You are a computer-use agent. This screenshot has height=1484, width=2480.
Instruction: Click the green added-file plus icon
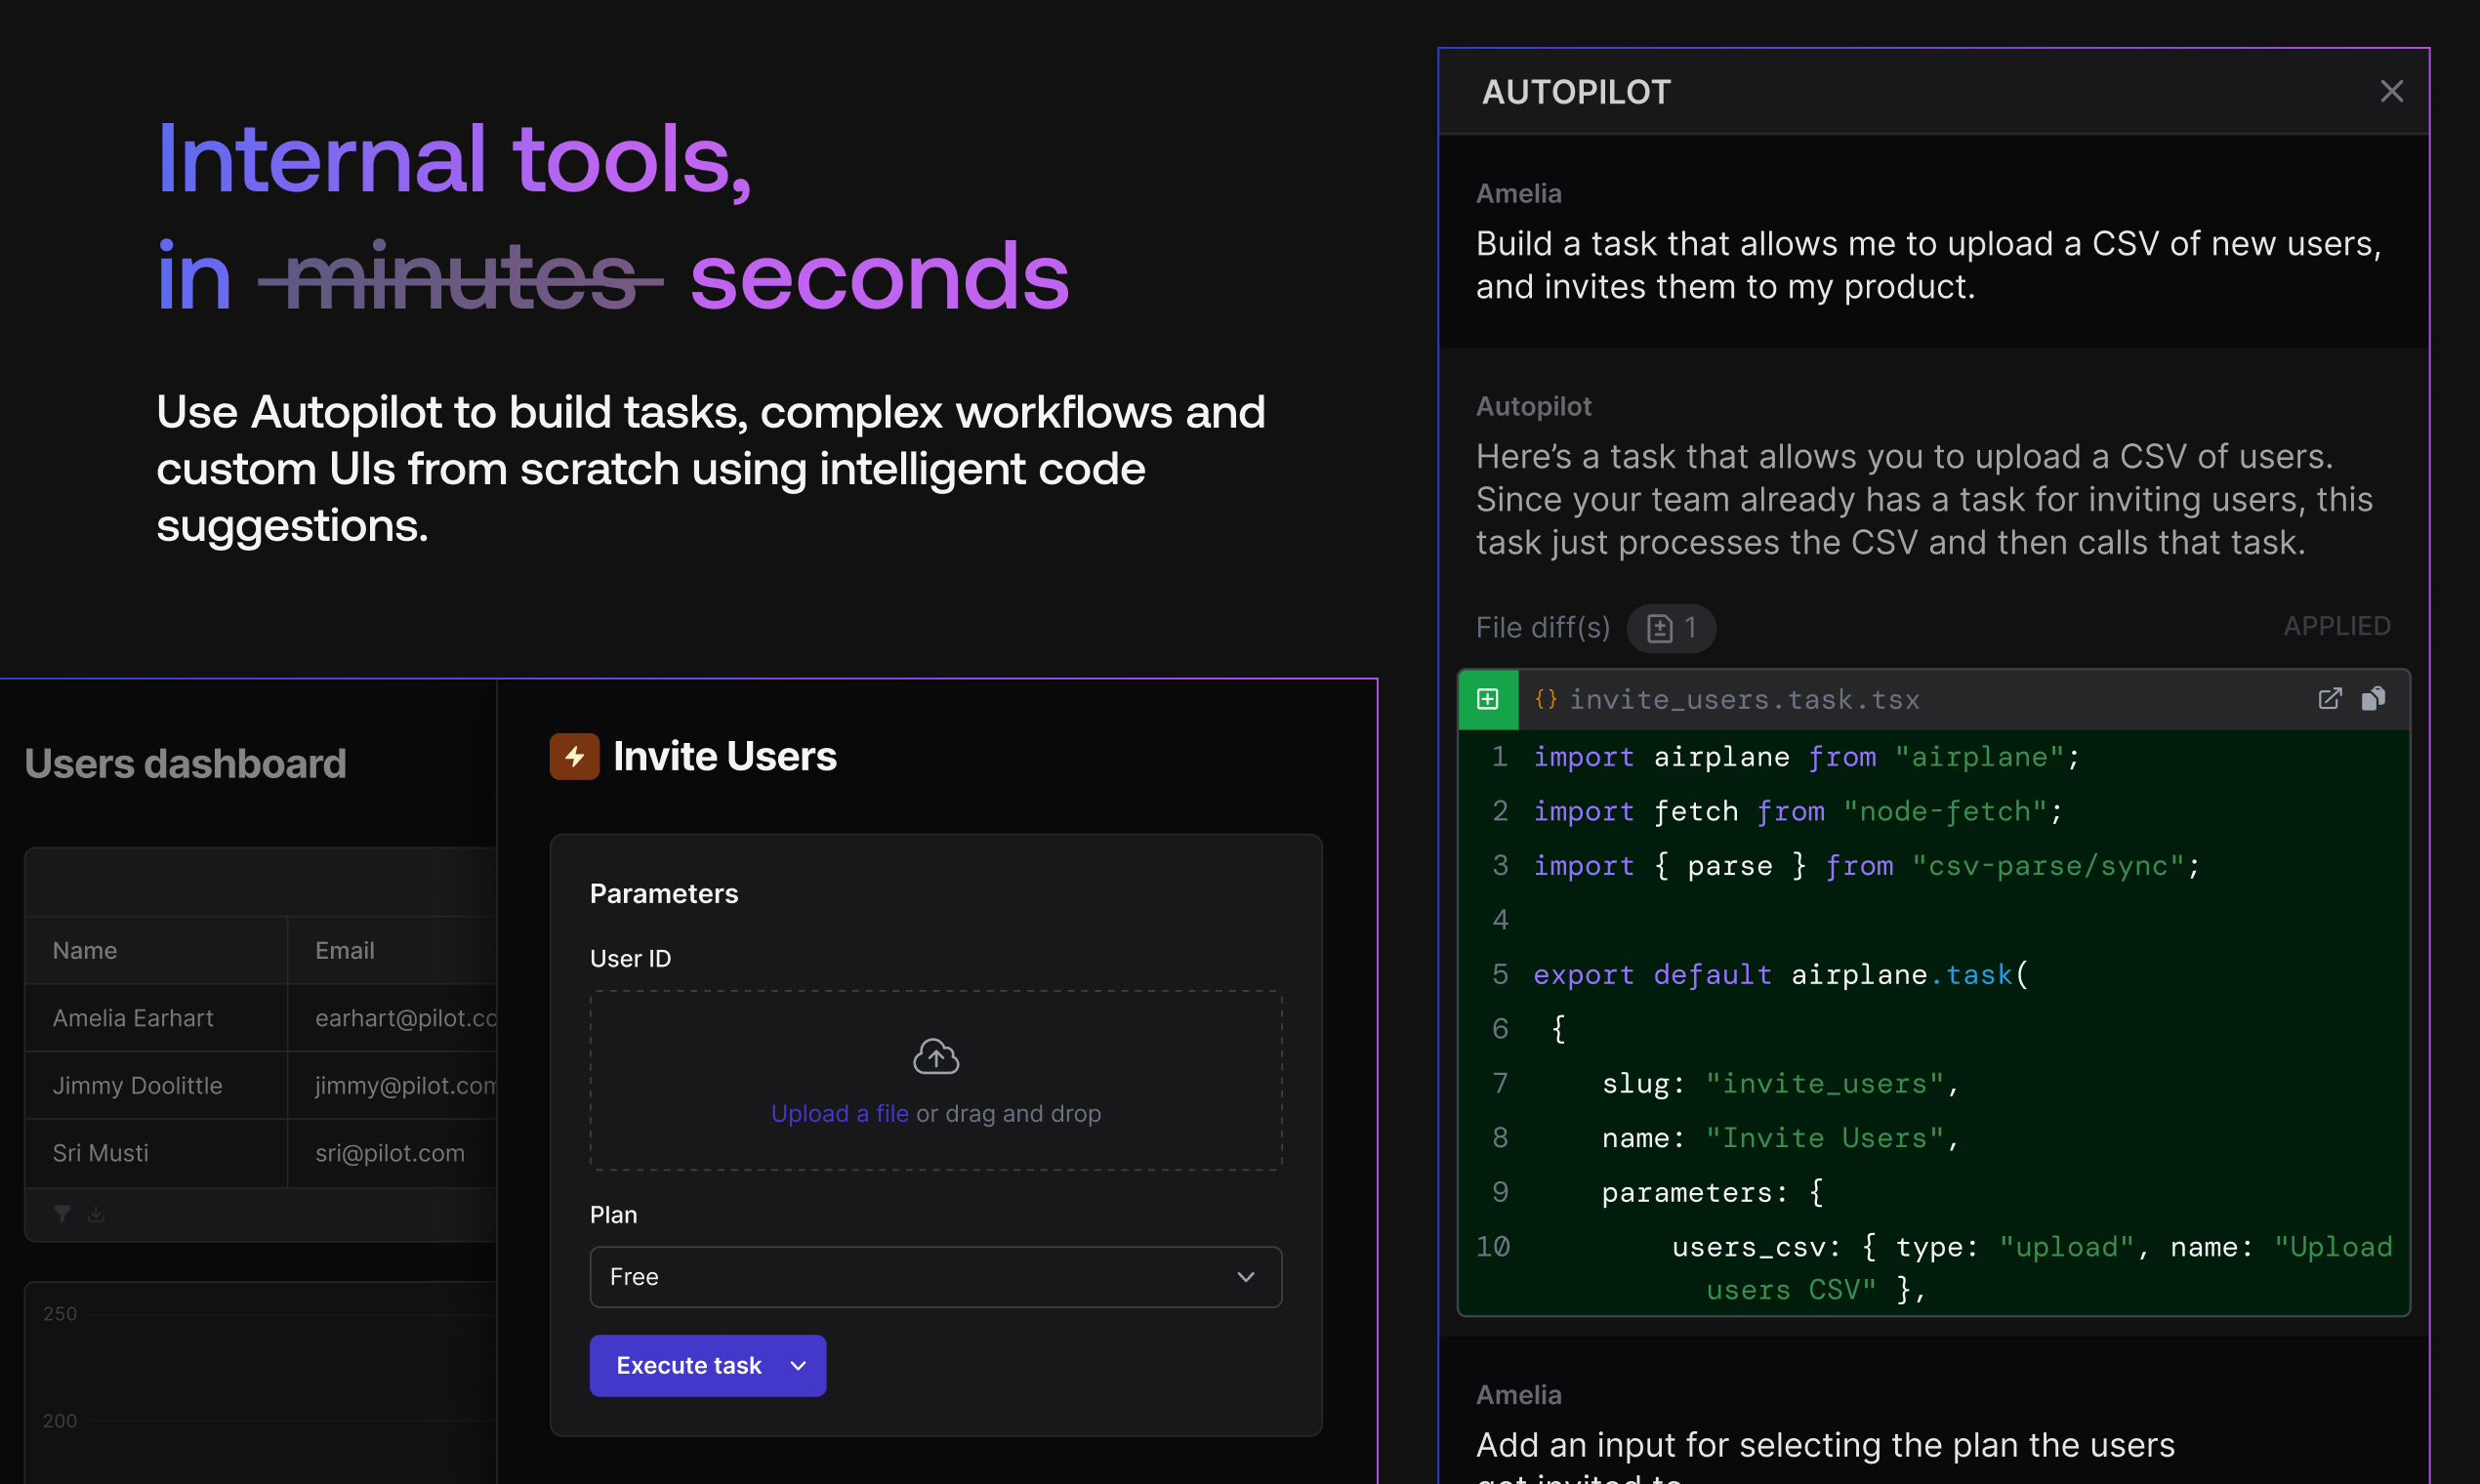[1488, 699]
